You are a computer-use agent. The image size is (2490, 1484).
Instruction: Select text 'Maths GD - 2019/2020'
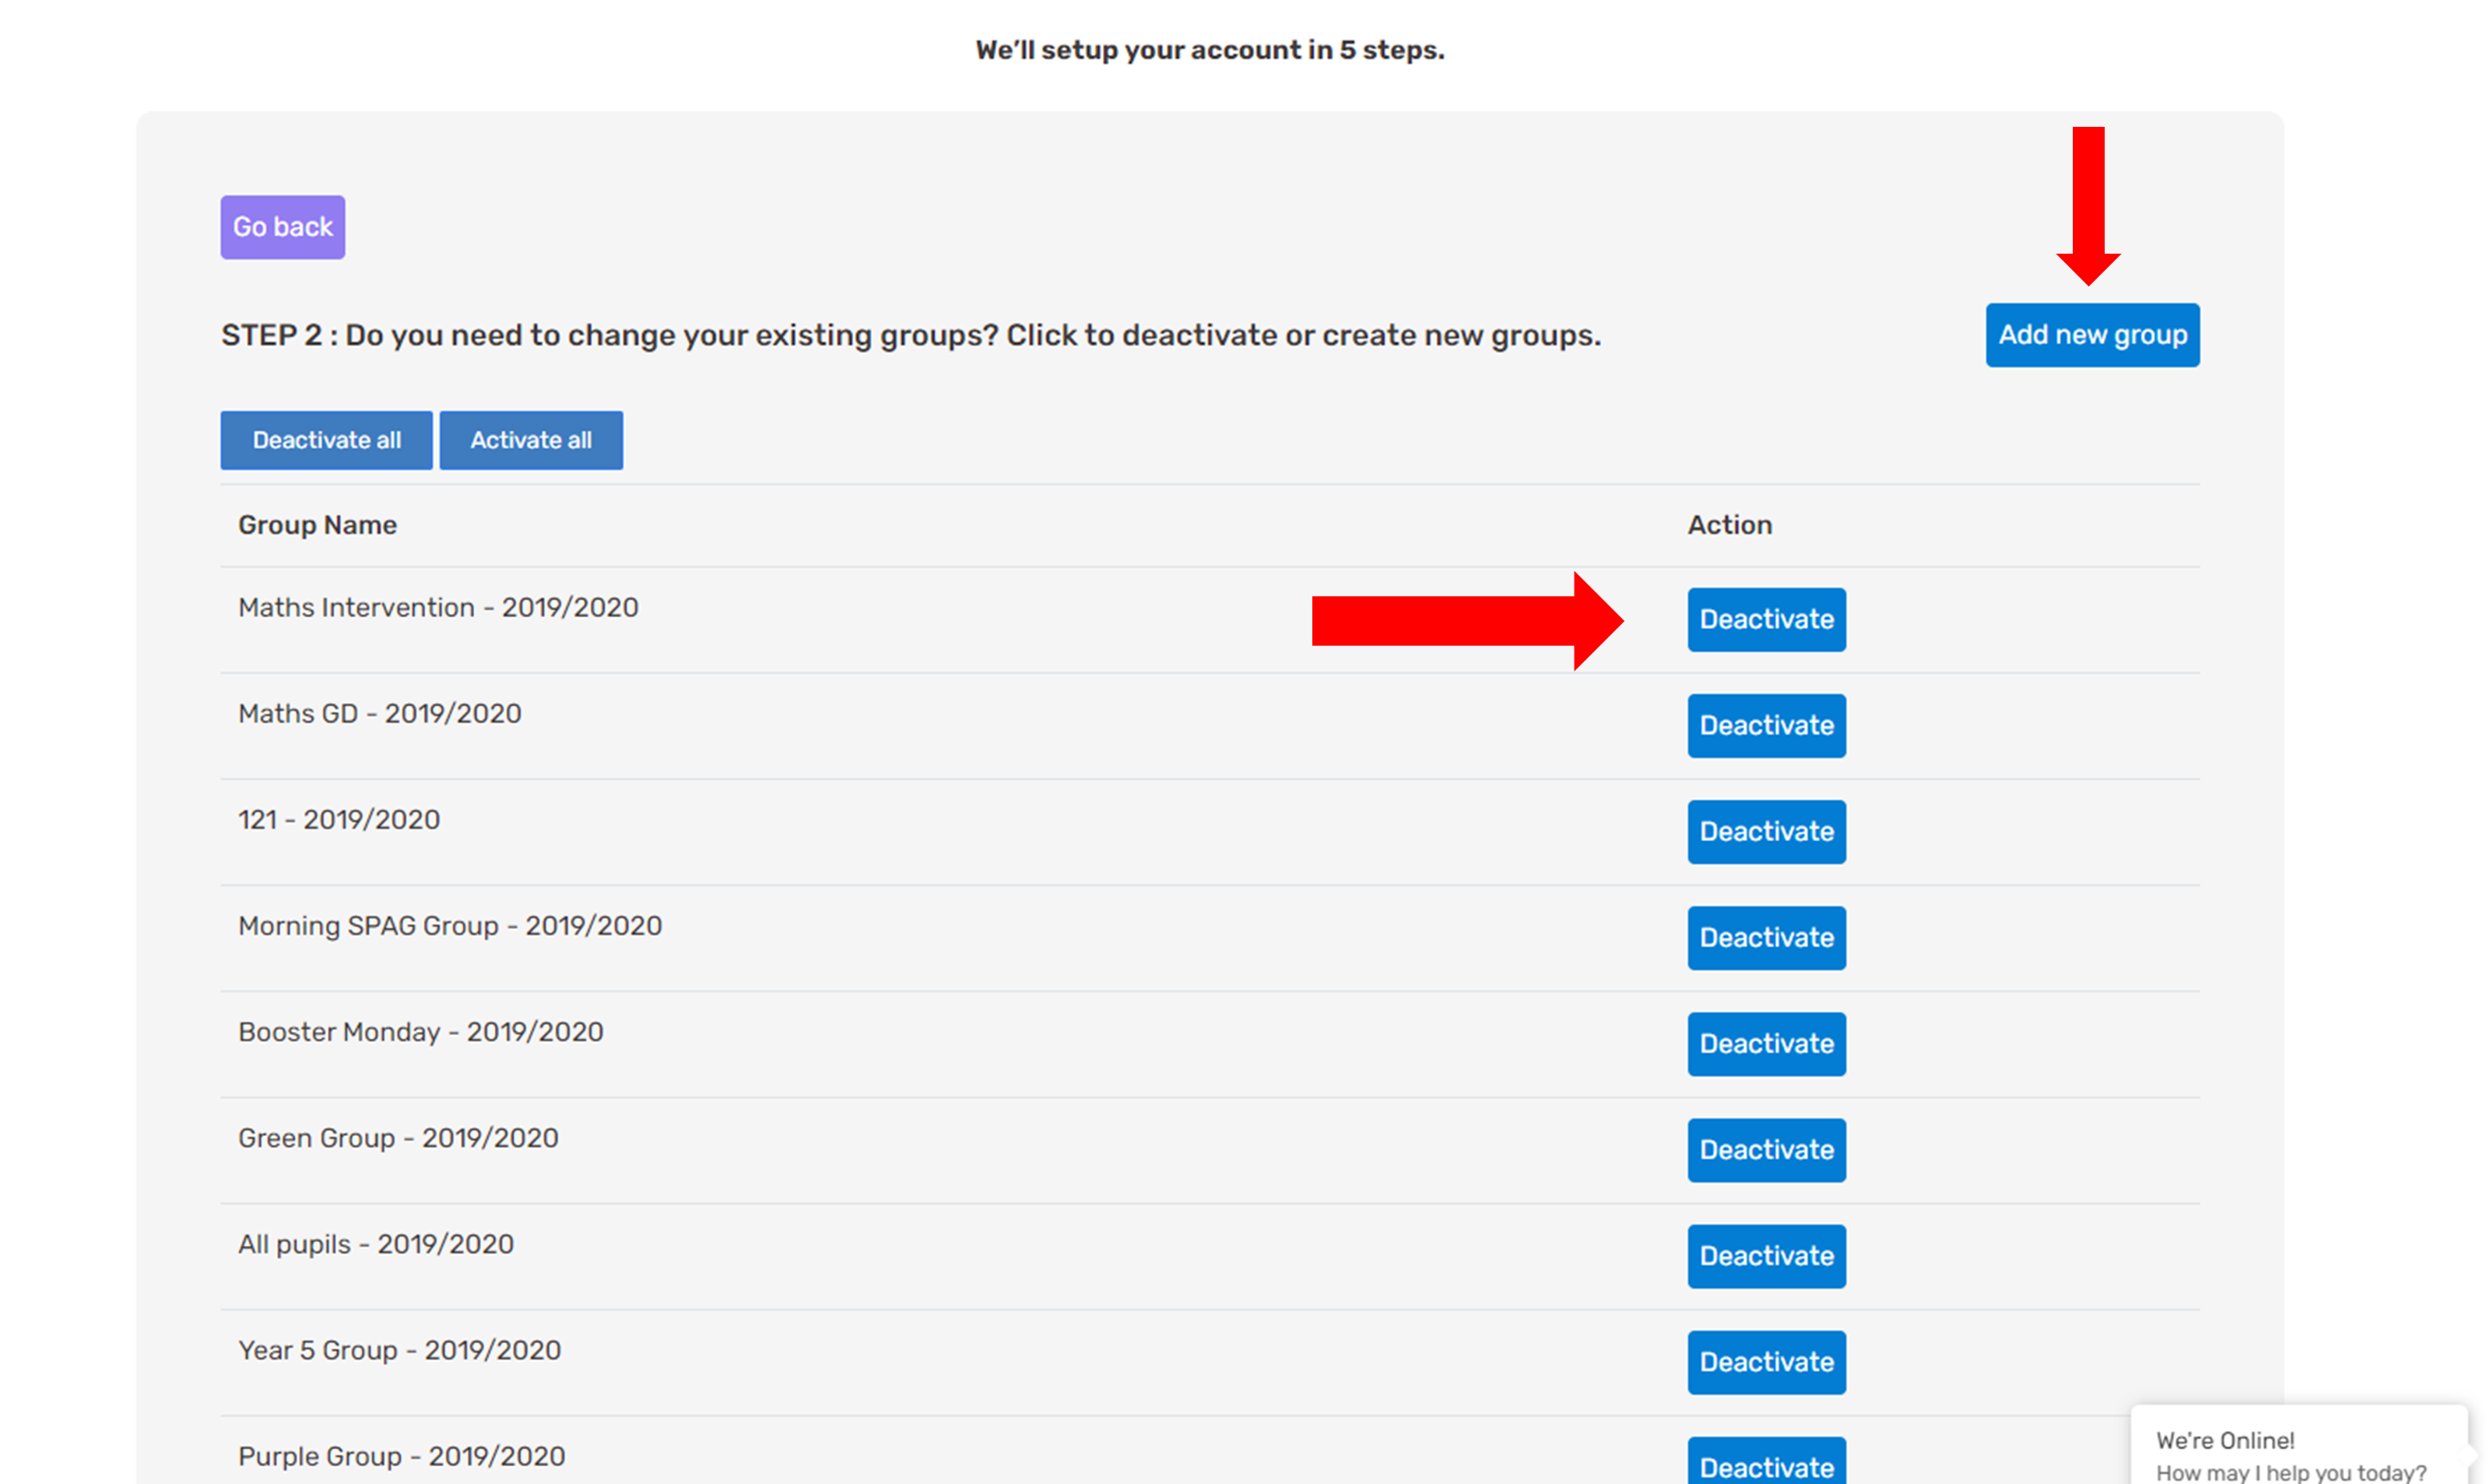(379, 713)
